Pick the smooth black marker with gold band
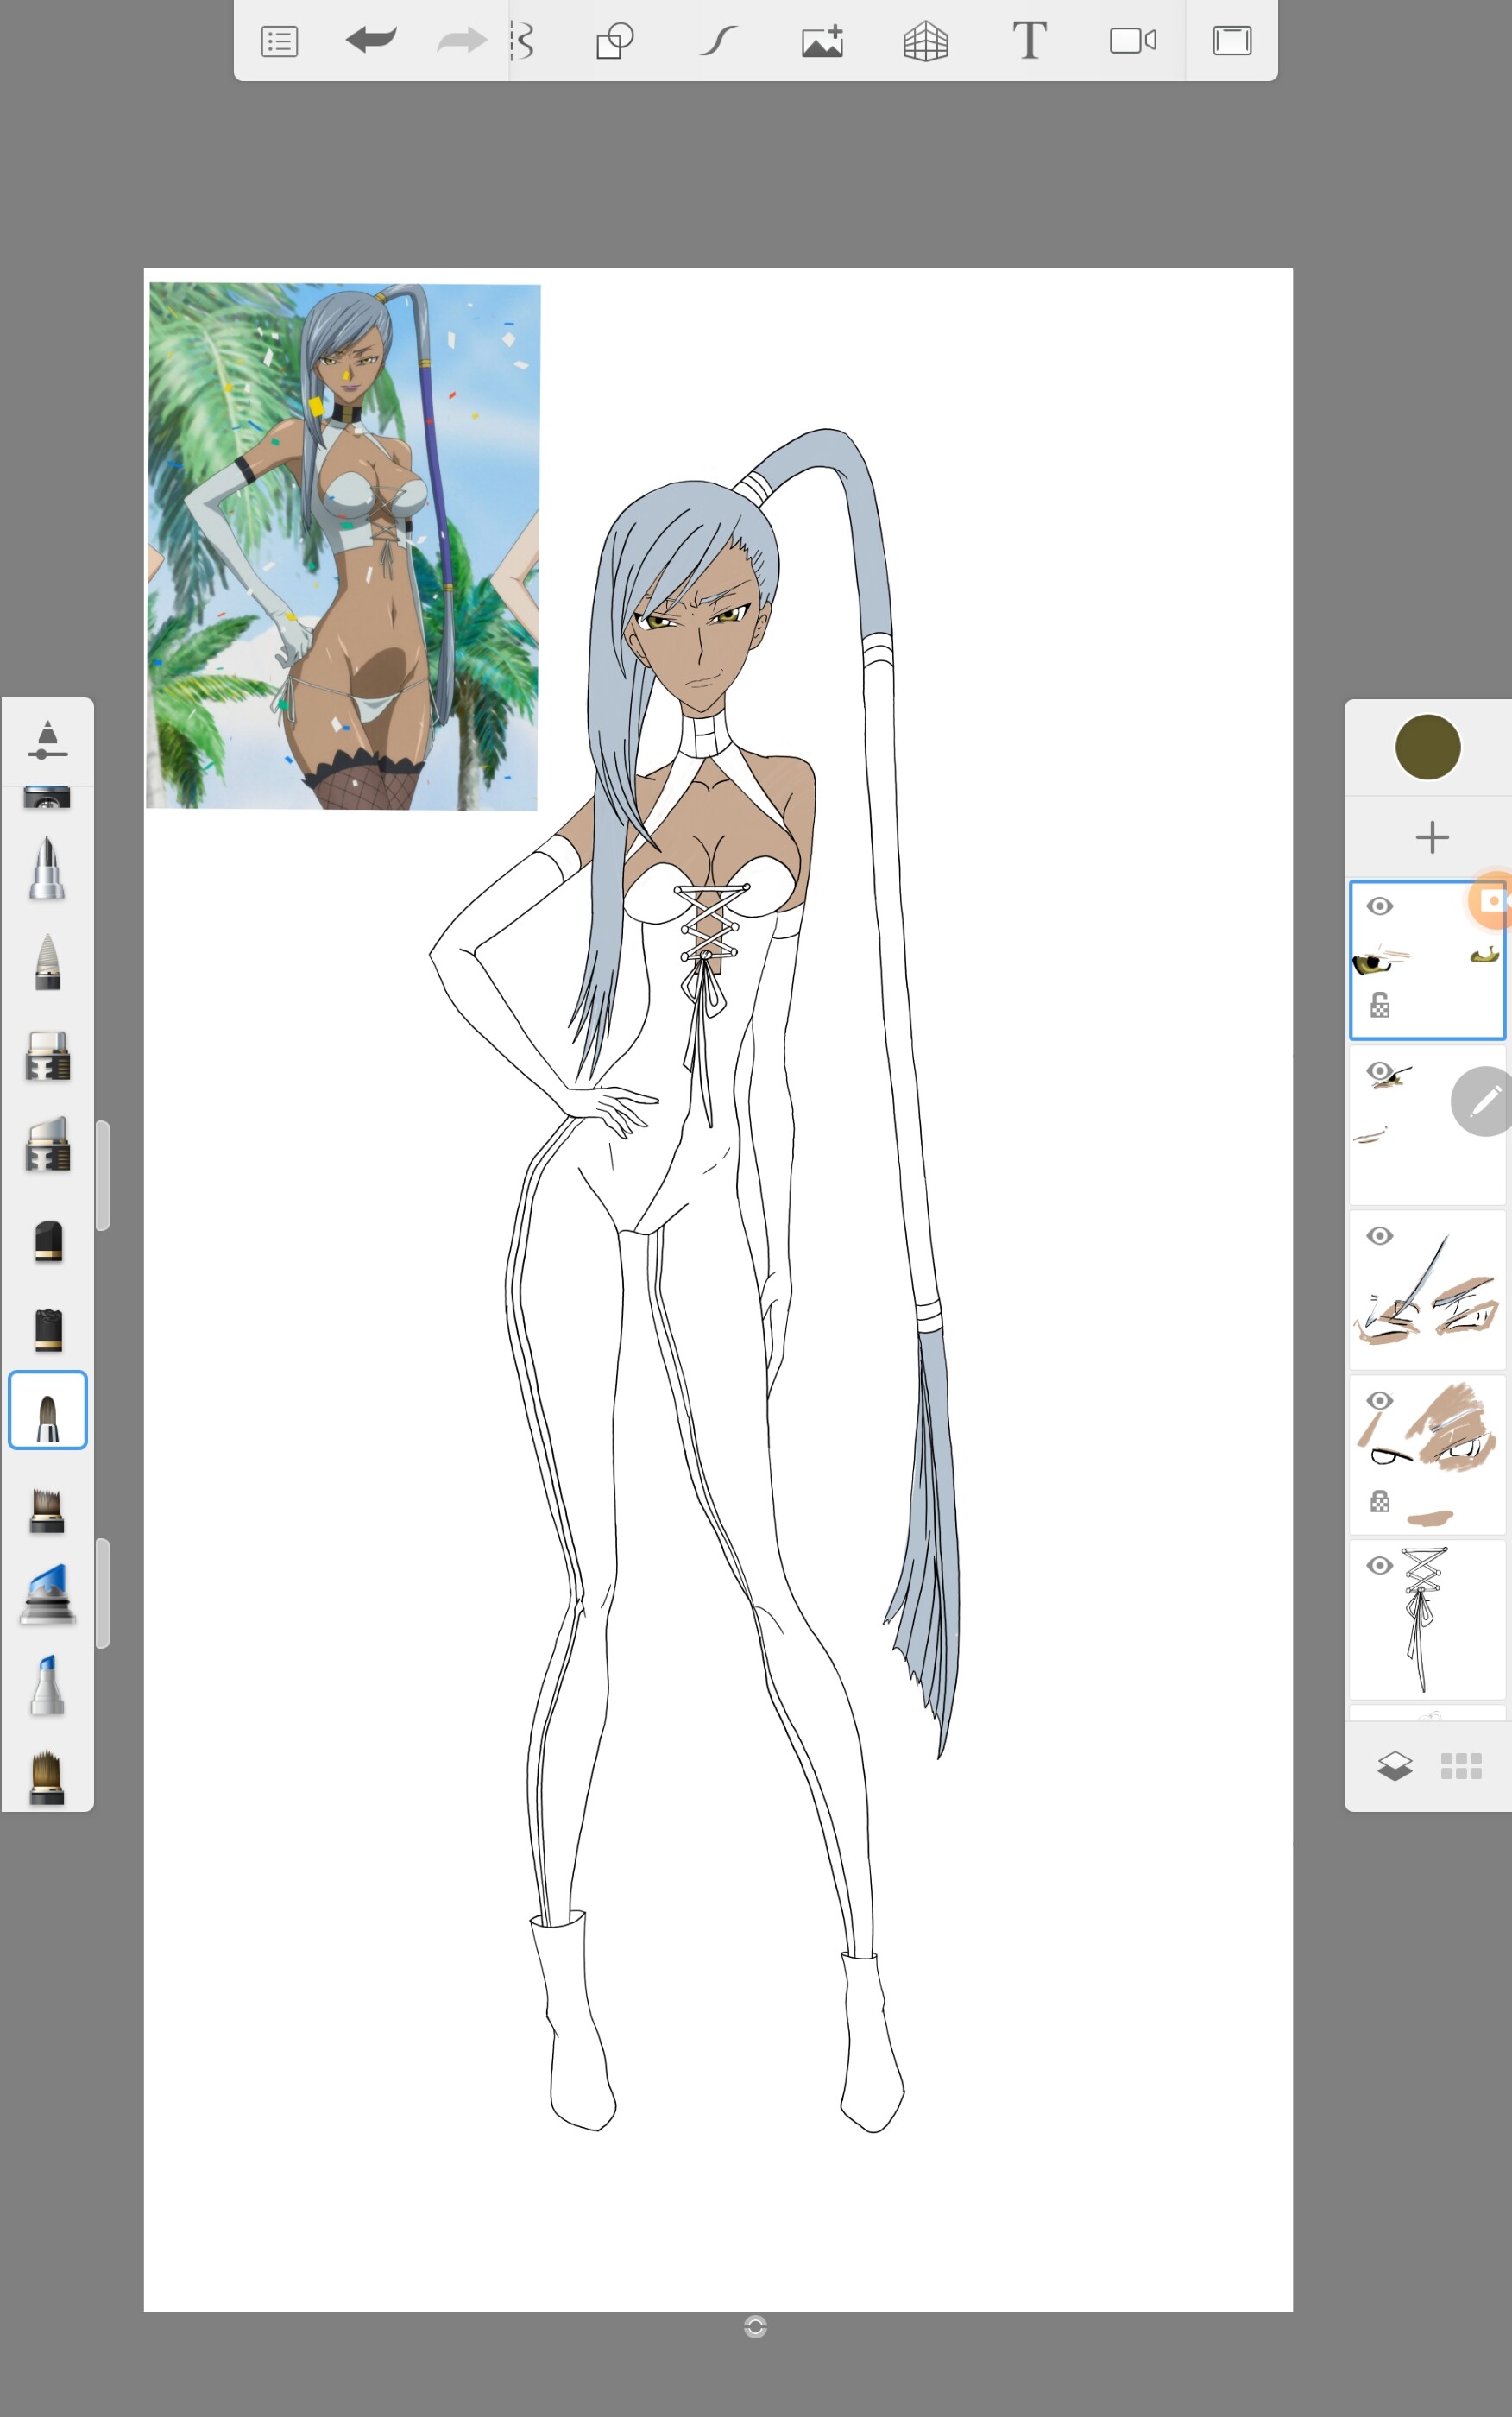This screenshot has width=1512, height=2417. point(48,1241)
